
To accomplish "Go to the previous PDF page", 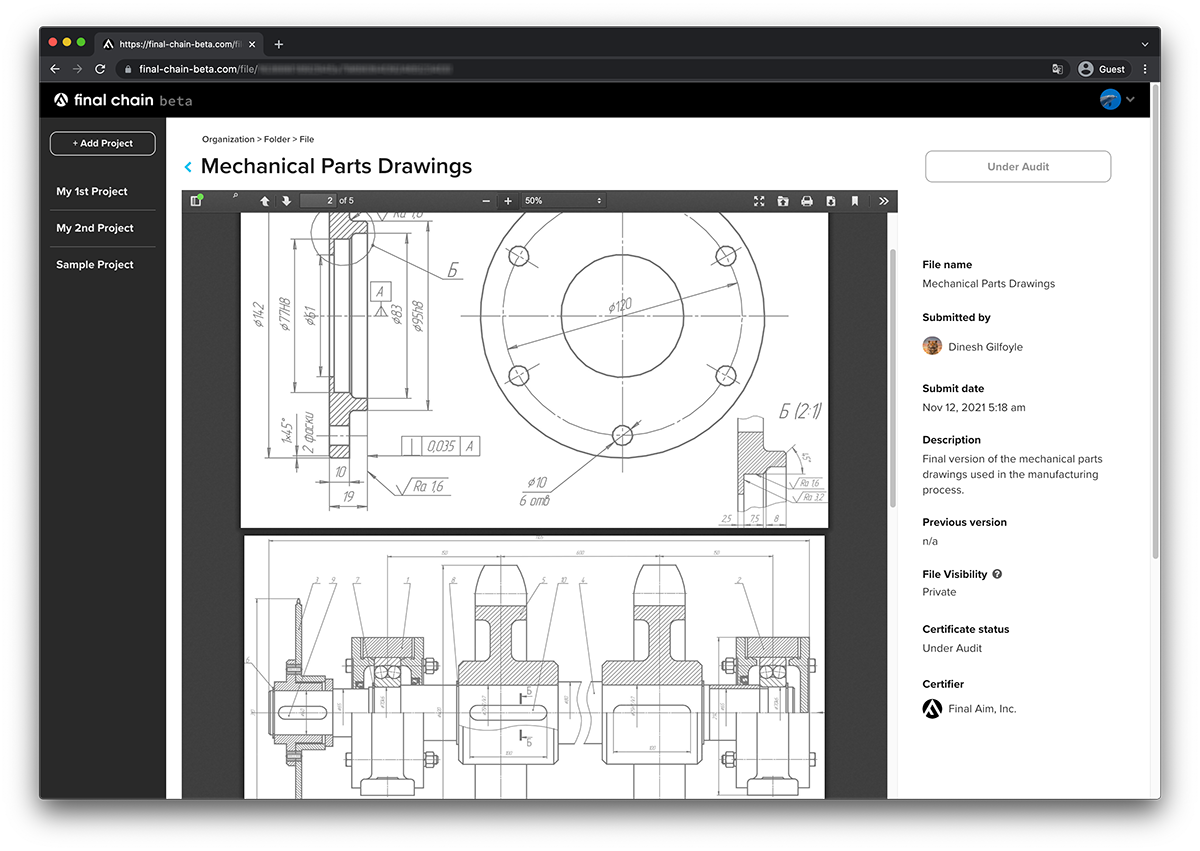I will tap(265, 201).
